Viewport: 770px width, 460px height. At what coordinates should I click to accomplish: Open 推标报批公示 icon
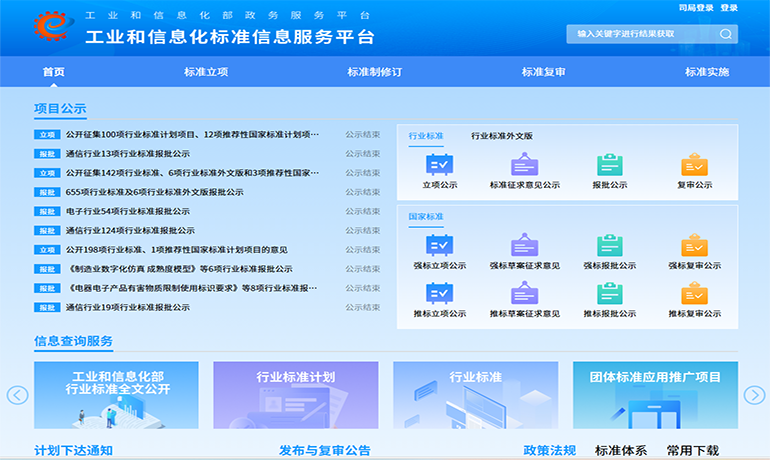pos(609,294)
